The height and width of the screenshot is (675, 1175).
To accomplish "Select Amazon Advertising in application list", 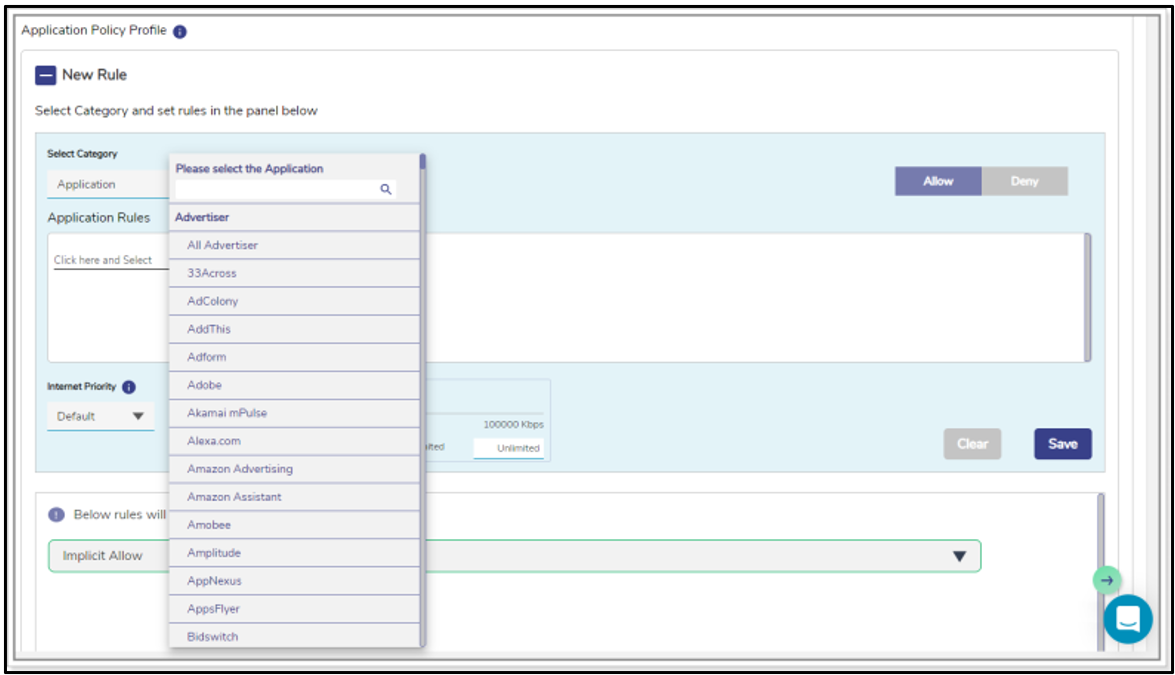I will click(x=240, y=469).
